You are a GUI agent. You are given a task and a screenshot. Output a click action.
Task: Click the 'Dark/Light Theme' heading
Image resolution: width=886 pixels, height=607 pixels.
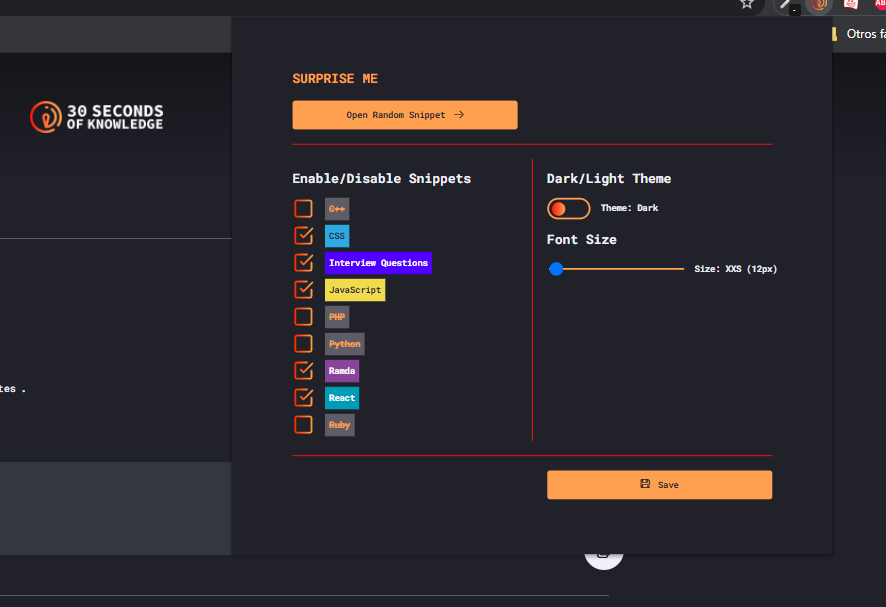609,179
